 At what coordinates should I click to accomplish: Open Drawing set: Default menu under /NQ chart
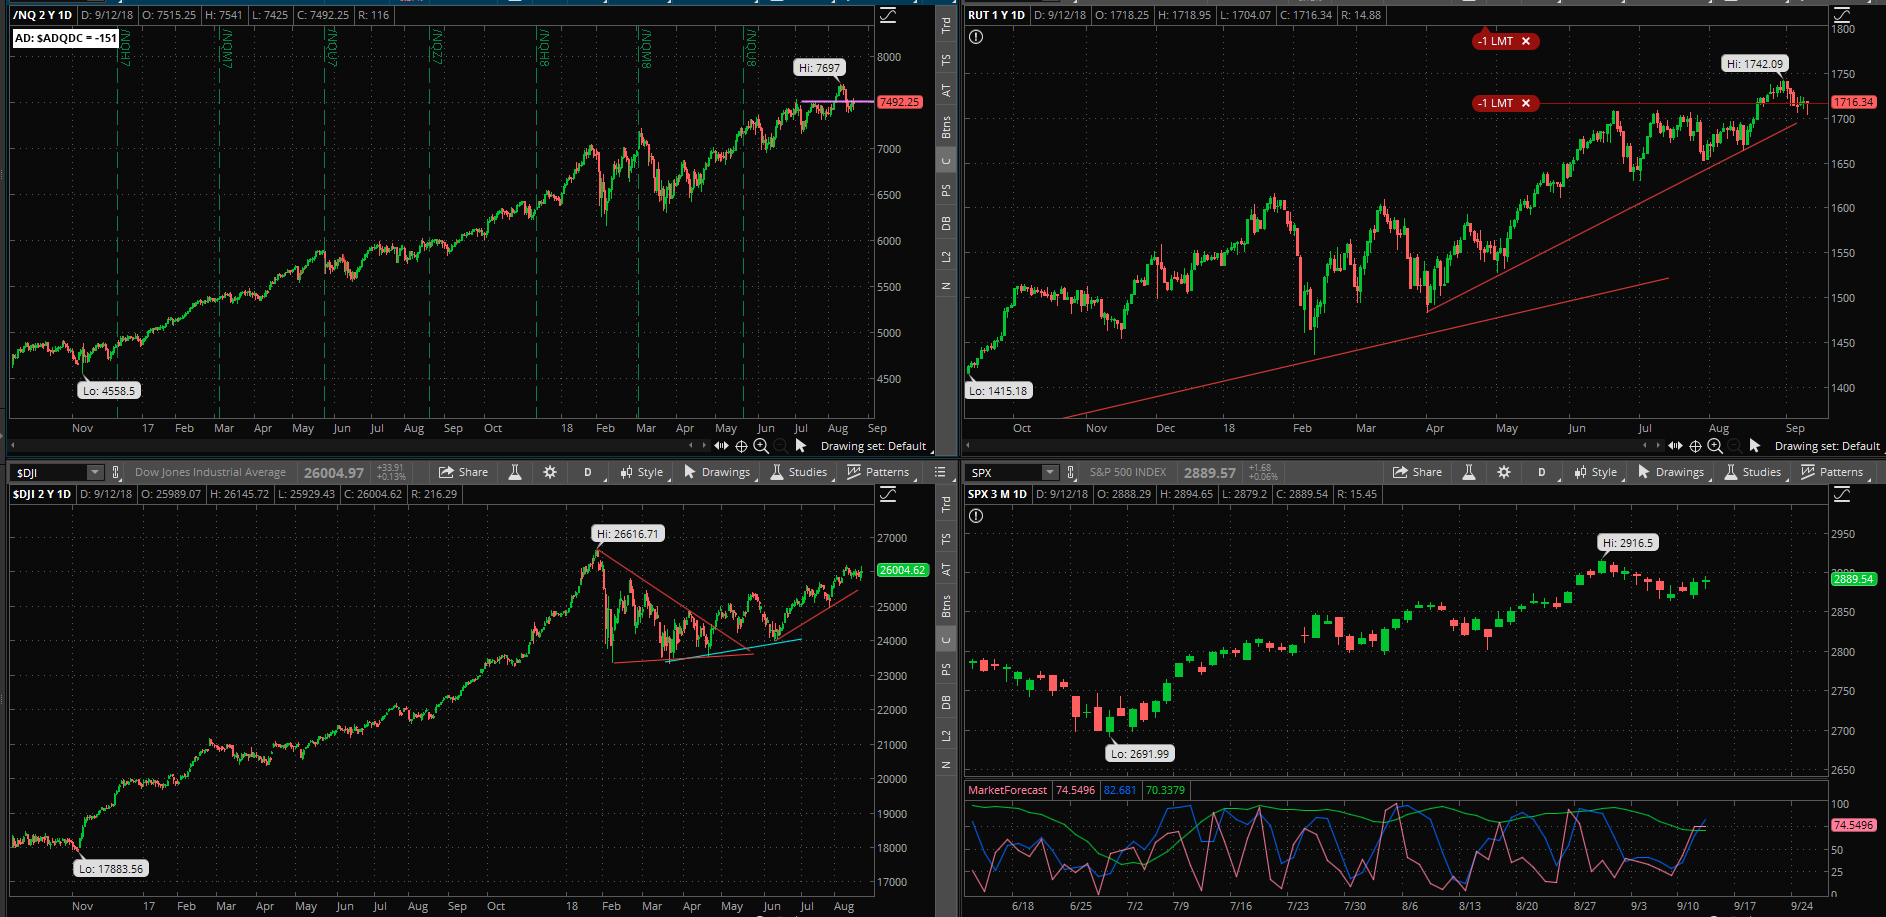pos(873,446)
